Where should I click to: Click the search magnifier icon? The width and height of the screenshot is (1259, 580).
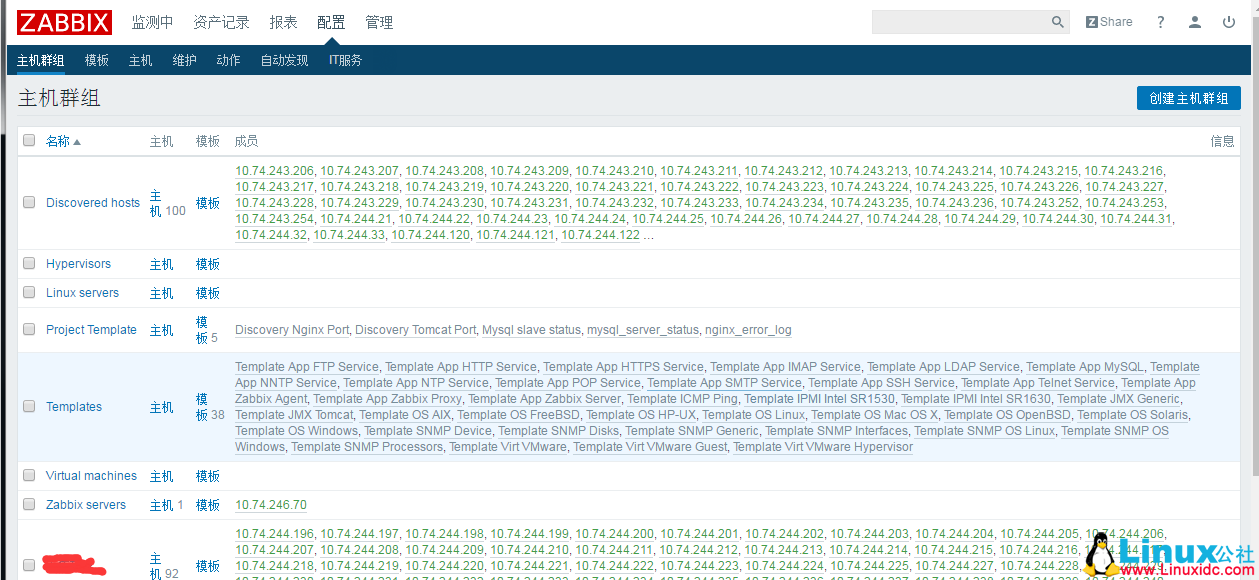[x=1057, y=22]
